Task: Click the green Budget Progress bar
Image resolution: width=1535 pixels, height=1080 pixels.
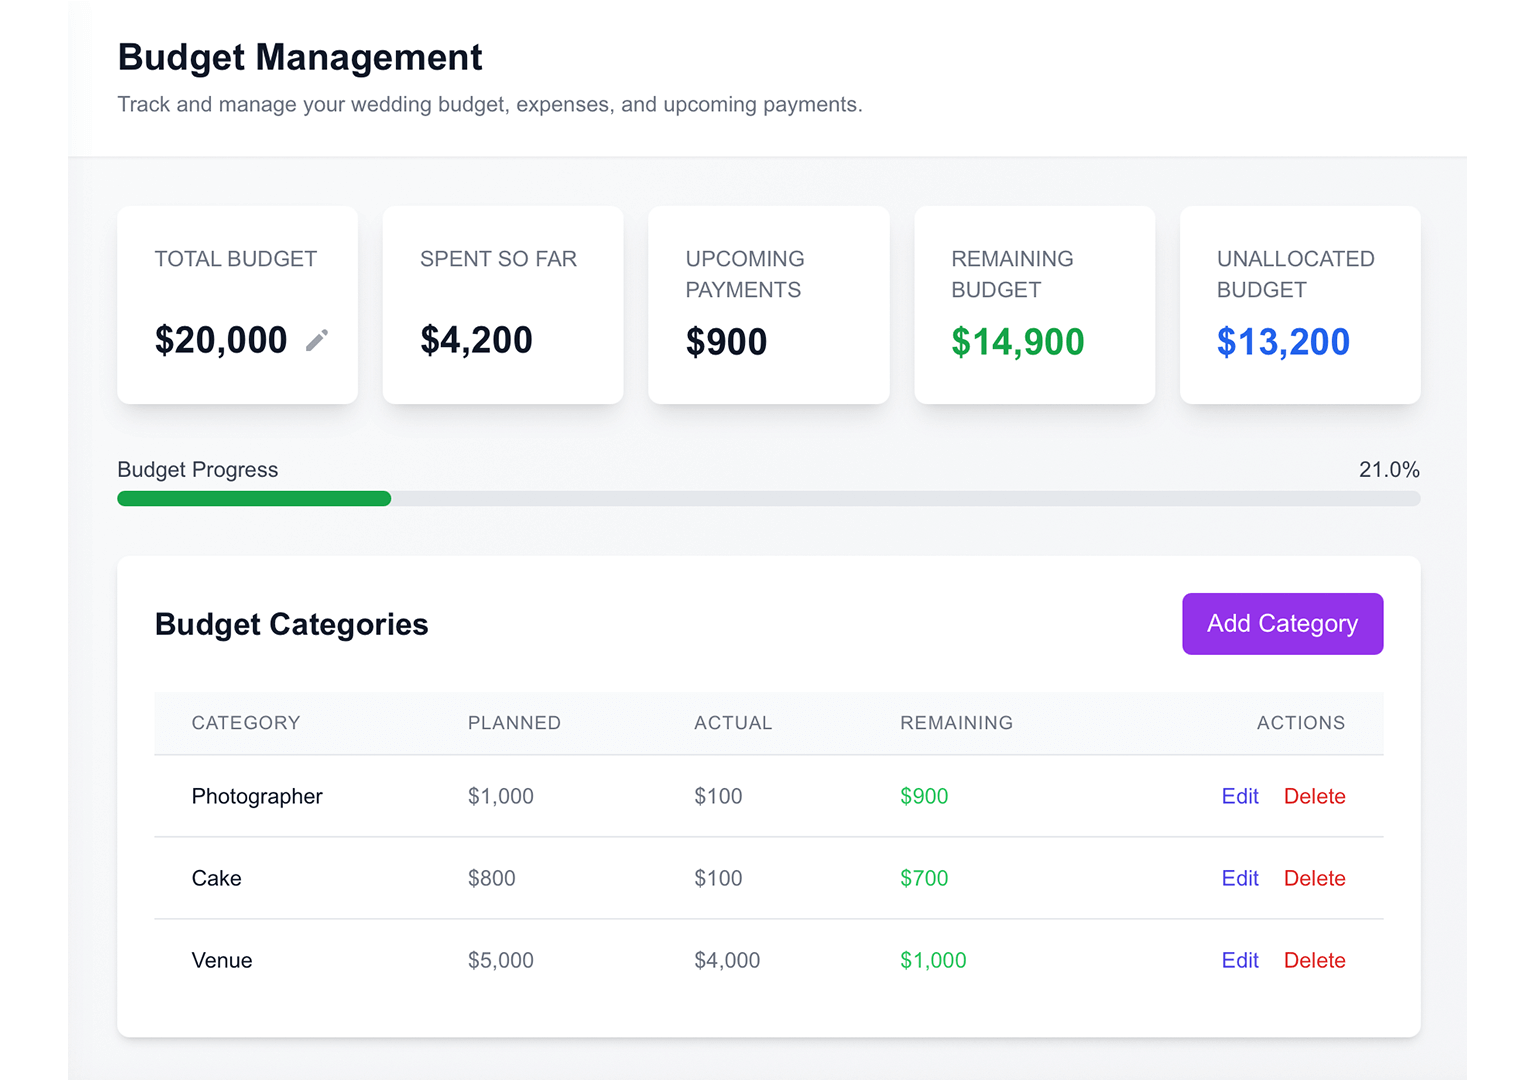Action: pos(254,499)
